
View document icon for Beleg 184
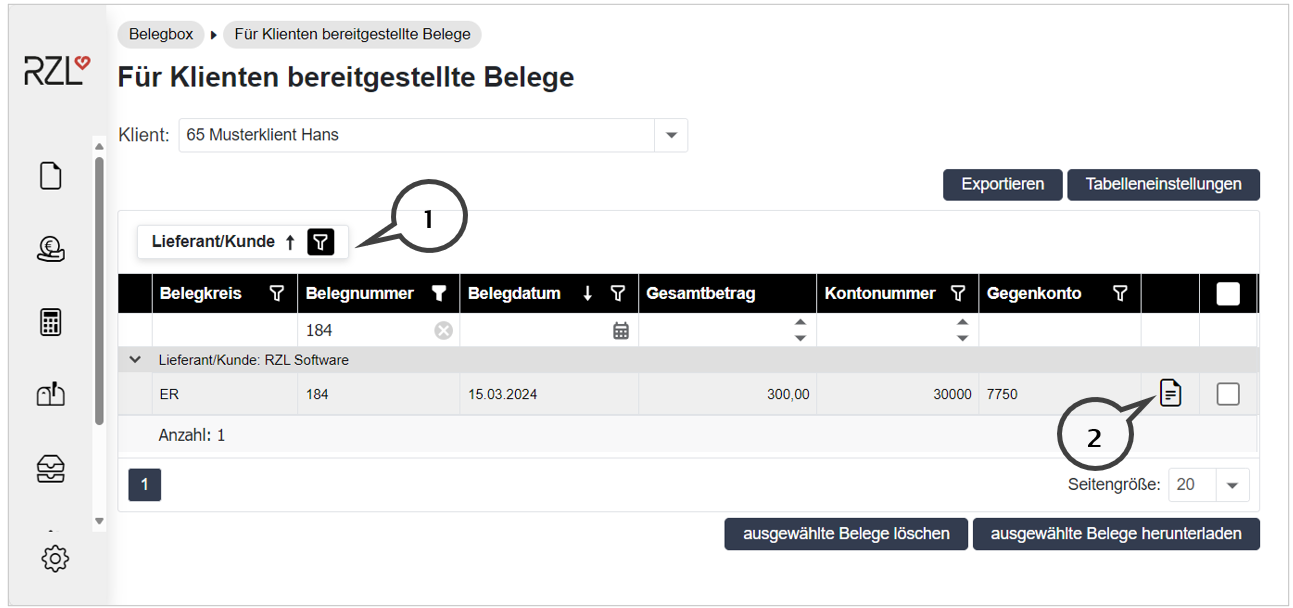(x=1170, y=394)
